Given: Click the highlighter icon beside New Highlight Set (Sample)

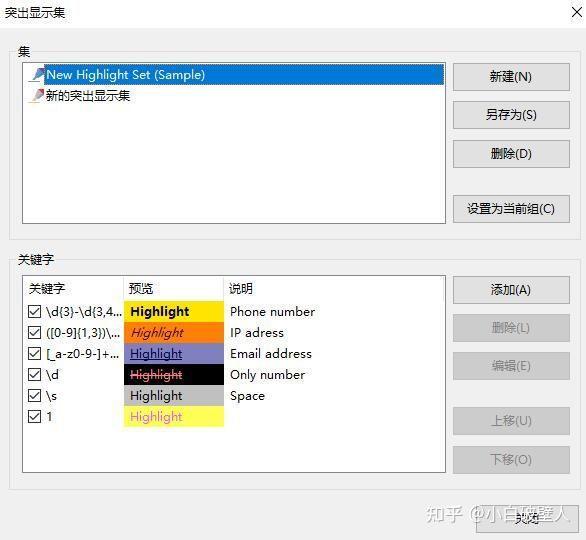Looking at the screenshot, I should tap(38, 74).
